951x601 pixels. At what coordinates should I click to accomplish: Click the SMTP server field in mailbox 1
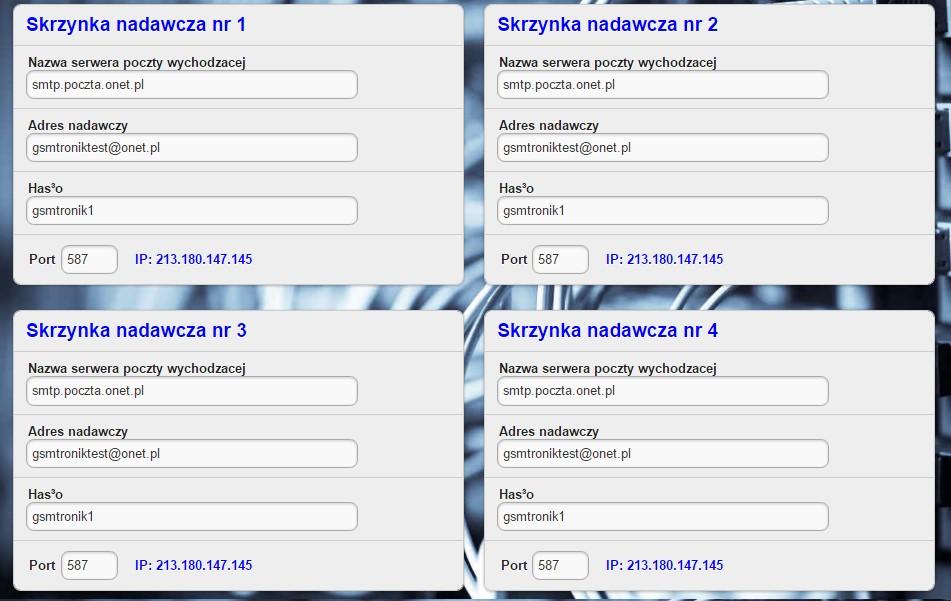192,85
